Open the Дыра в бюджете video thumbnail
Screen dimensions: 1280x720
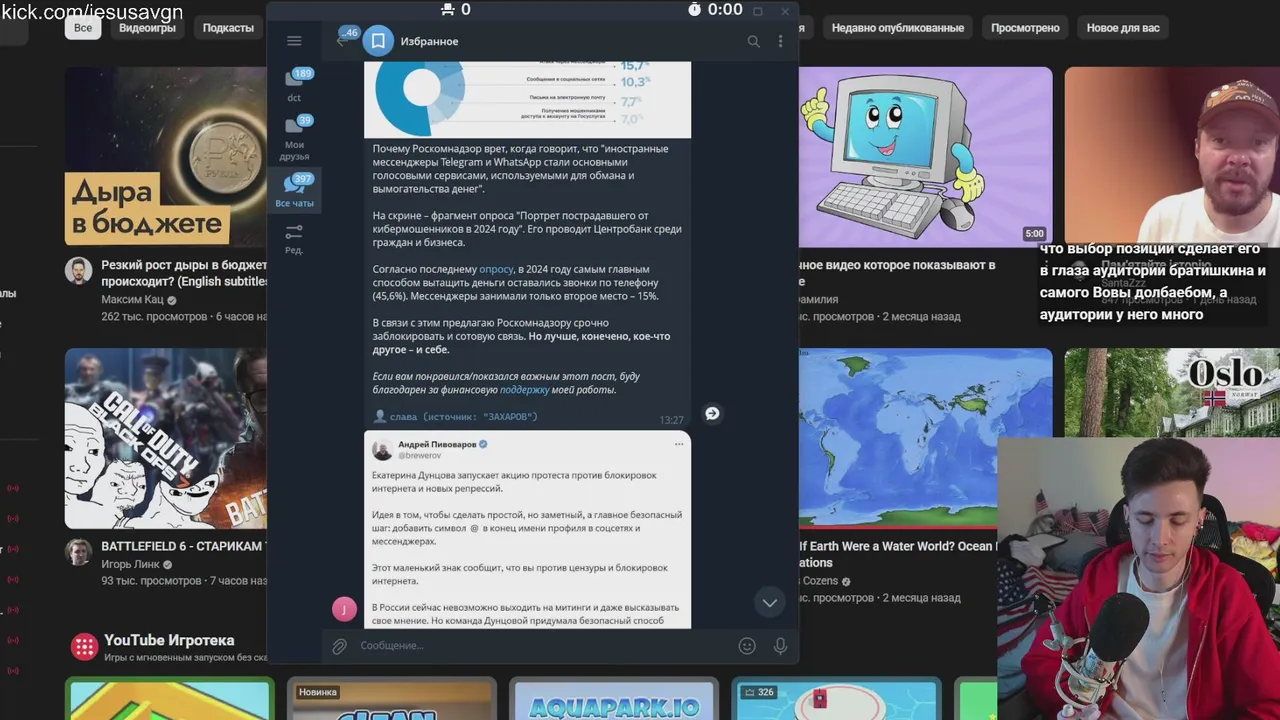pos(166,156)
